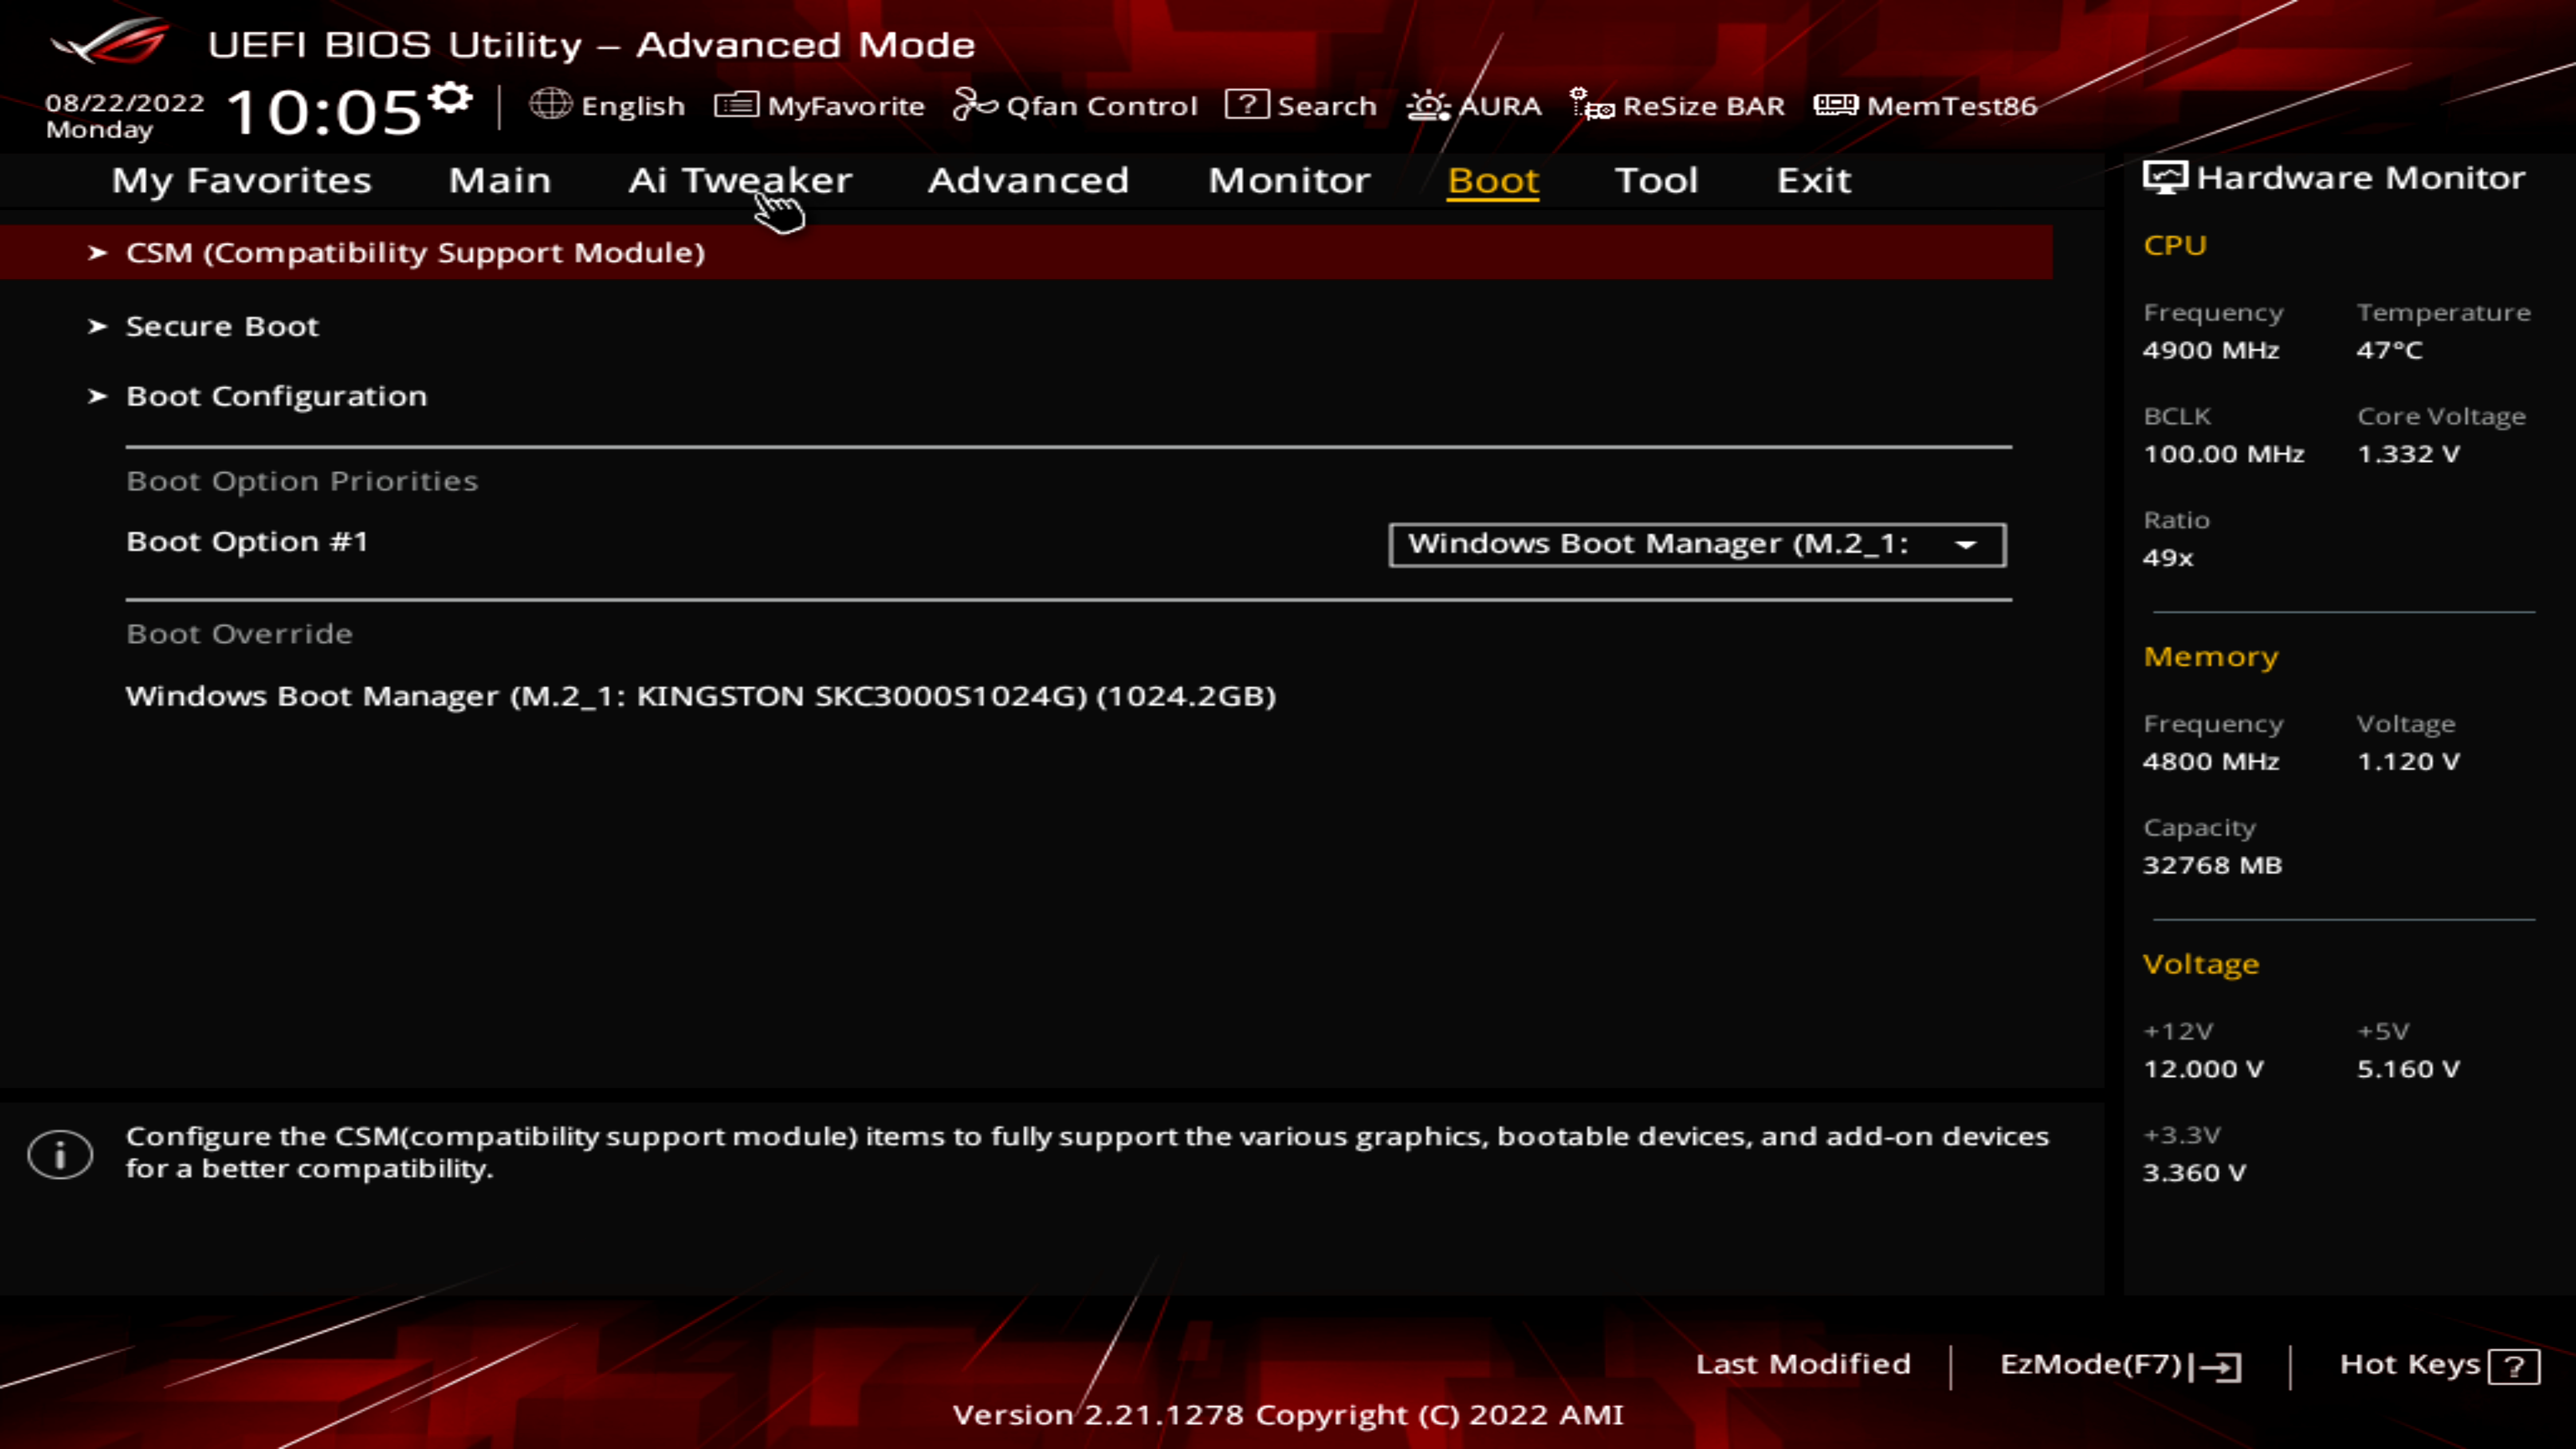Click the Hot Keys question mark icon

pos(2514,1366)
